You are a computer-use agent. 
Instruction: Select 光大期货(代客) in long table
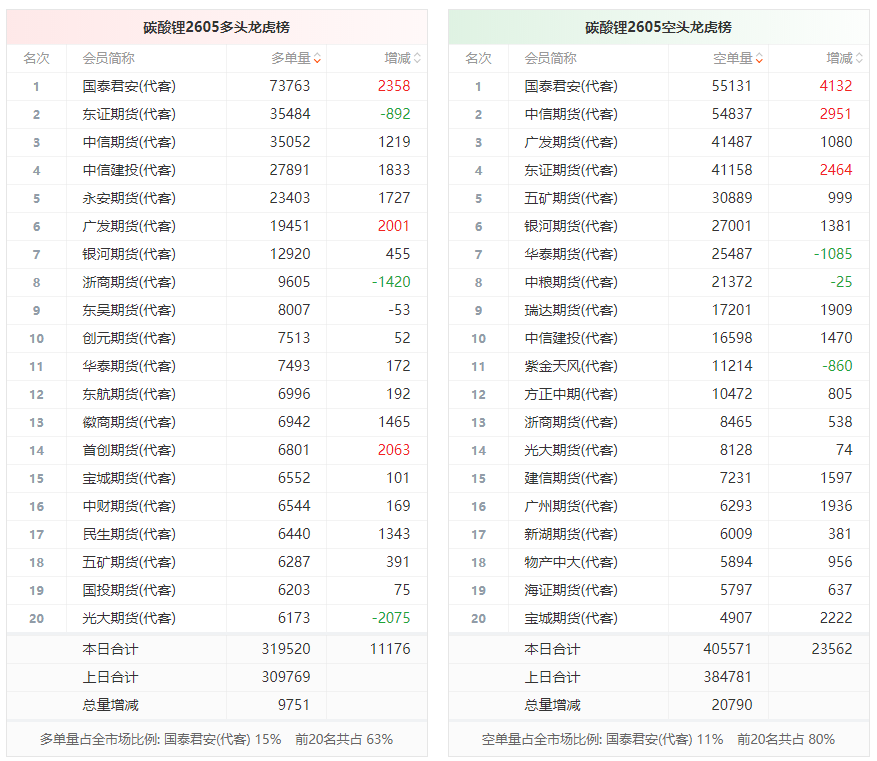129,618
